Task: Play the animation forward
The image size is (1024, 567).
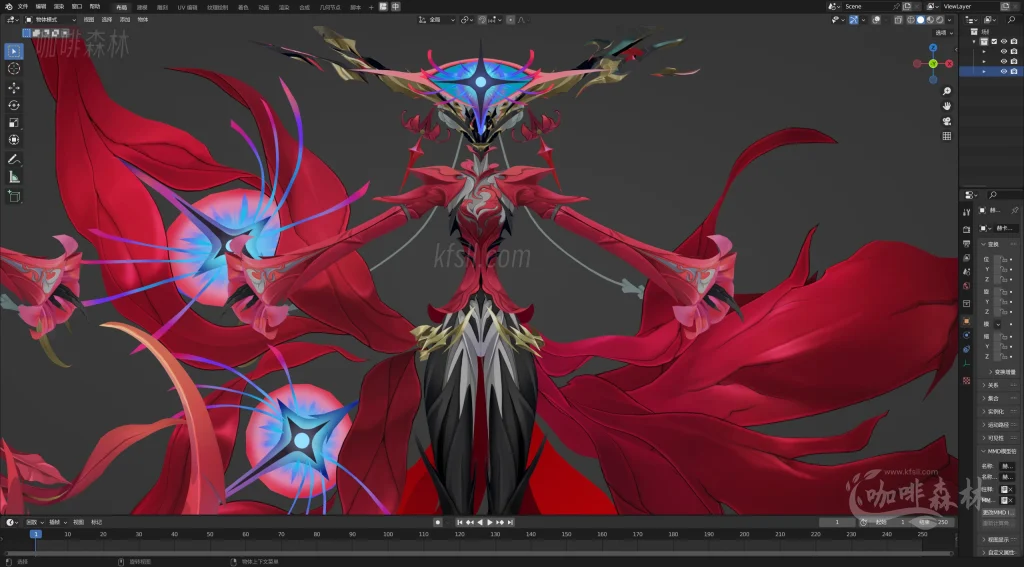Action: pos(490,522)
